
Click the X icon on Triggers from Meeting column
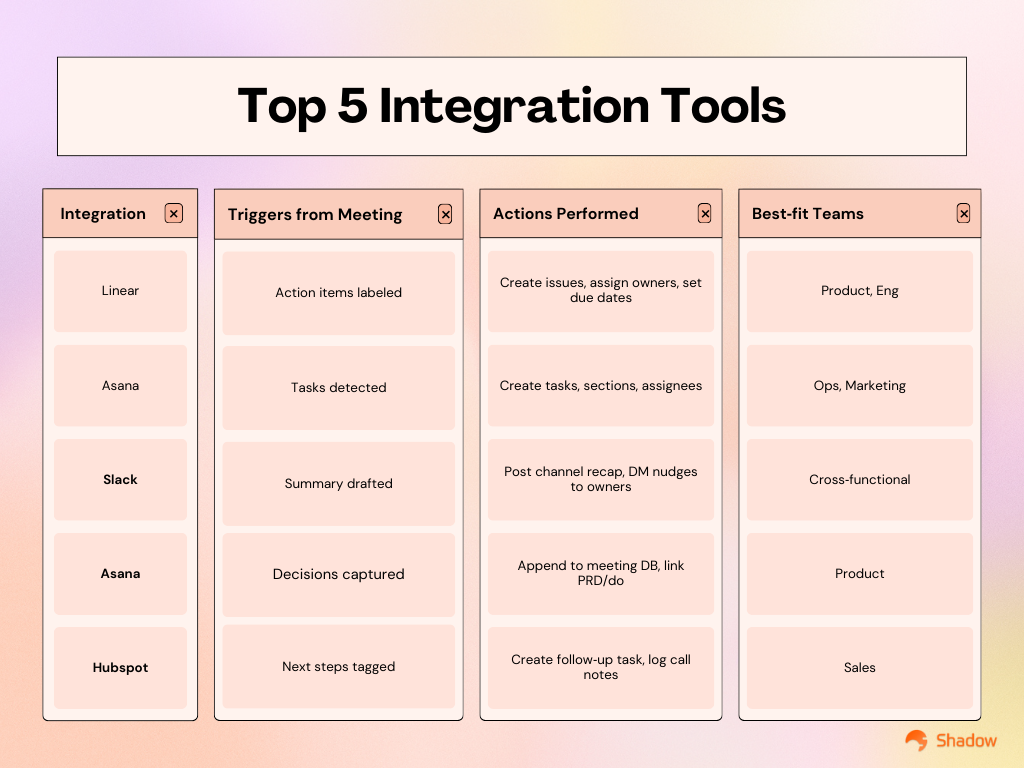(x=445, y=213)
